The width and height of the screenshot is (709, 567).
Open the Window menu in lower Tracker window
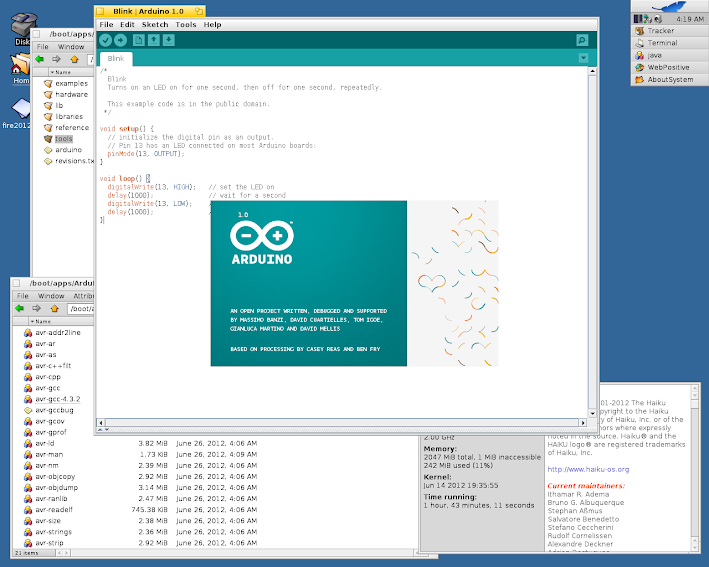51,296
